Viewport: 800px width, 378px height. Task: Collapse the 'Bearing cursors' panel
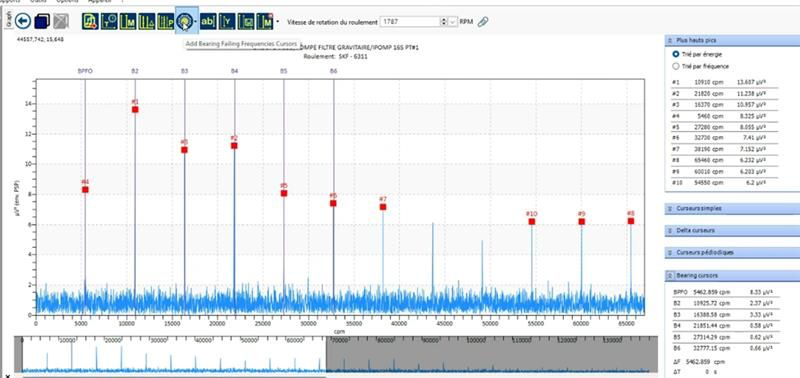tap(670, 275)
